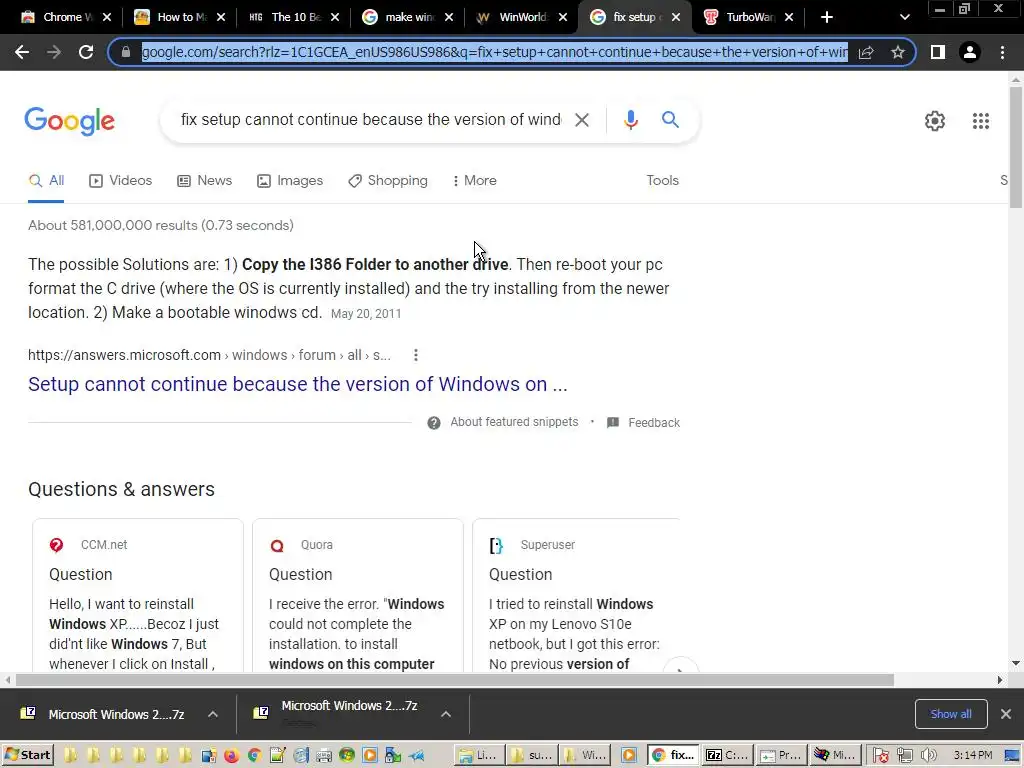1024x768 pixels.
Task: Switch to the 'How to M' tab
Action: [179, 17]
